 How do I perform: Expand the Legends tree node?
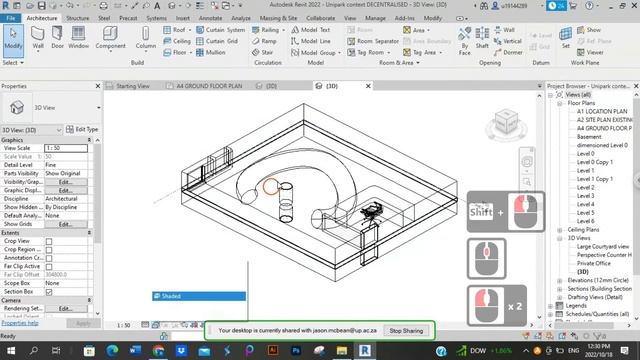click(x=551, y=306)
